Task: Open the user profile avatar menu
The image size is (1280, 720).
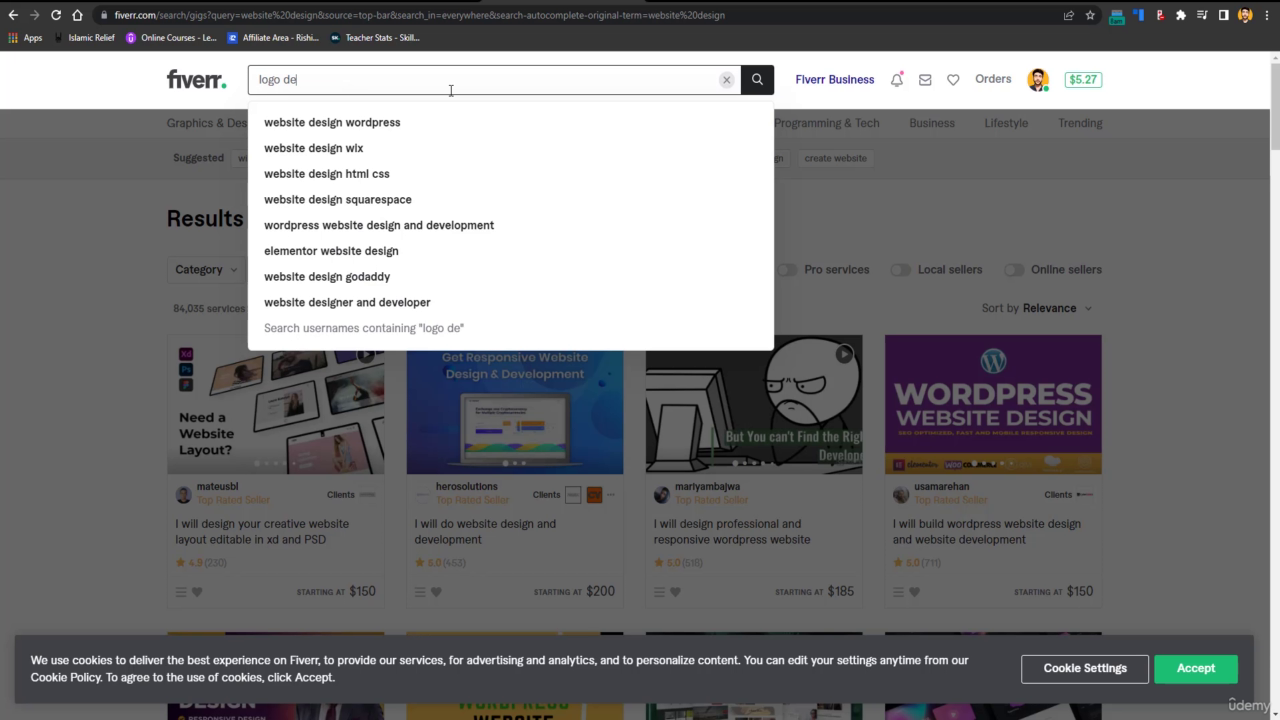Action: click(x=1038, y=80)
